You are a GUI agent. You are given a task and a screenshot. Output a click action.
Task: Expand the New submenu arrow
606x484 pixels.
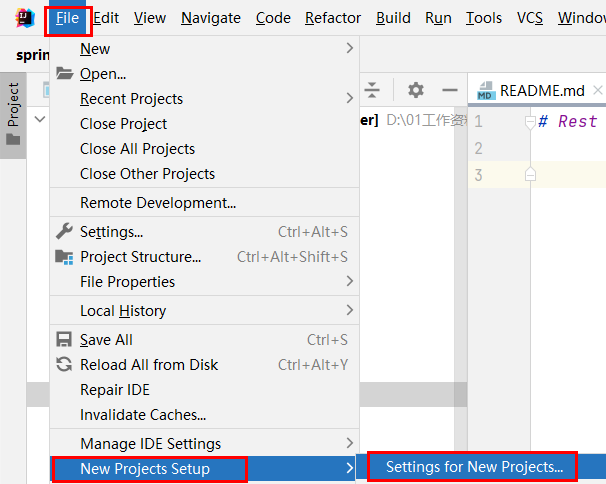[350, 48]
